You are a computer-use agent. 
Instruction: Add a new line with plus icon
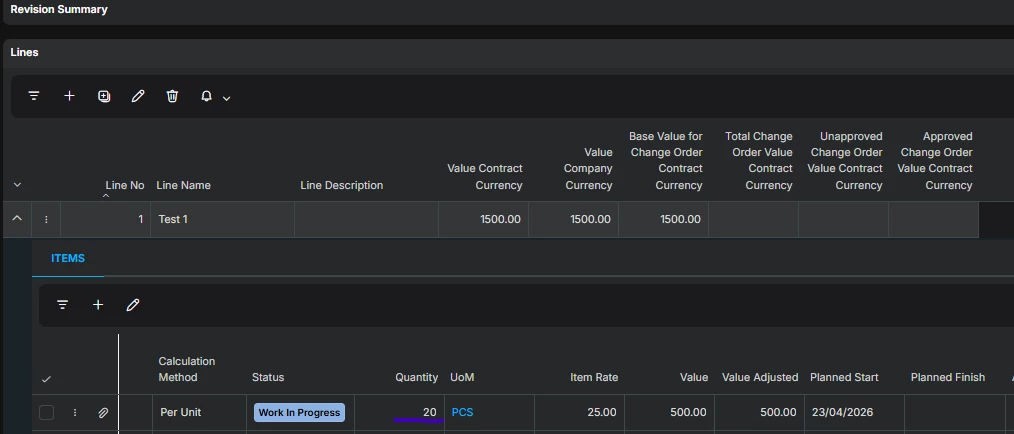click(69, 96)
